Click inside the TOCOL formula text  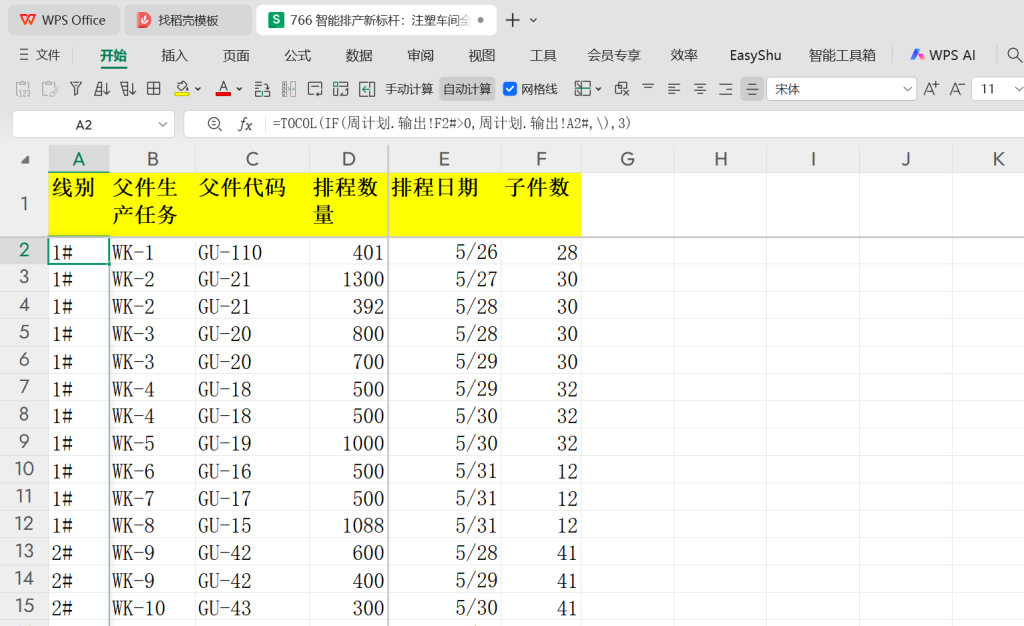tap(451, 123)
